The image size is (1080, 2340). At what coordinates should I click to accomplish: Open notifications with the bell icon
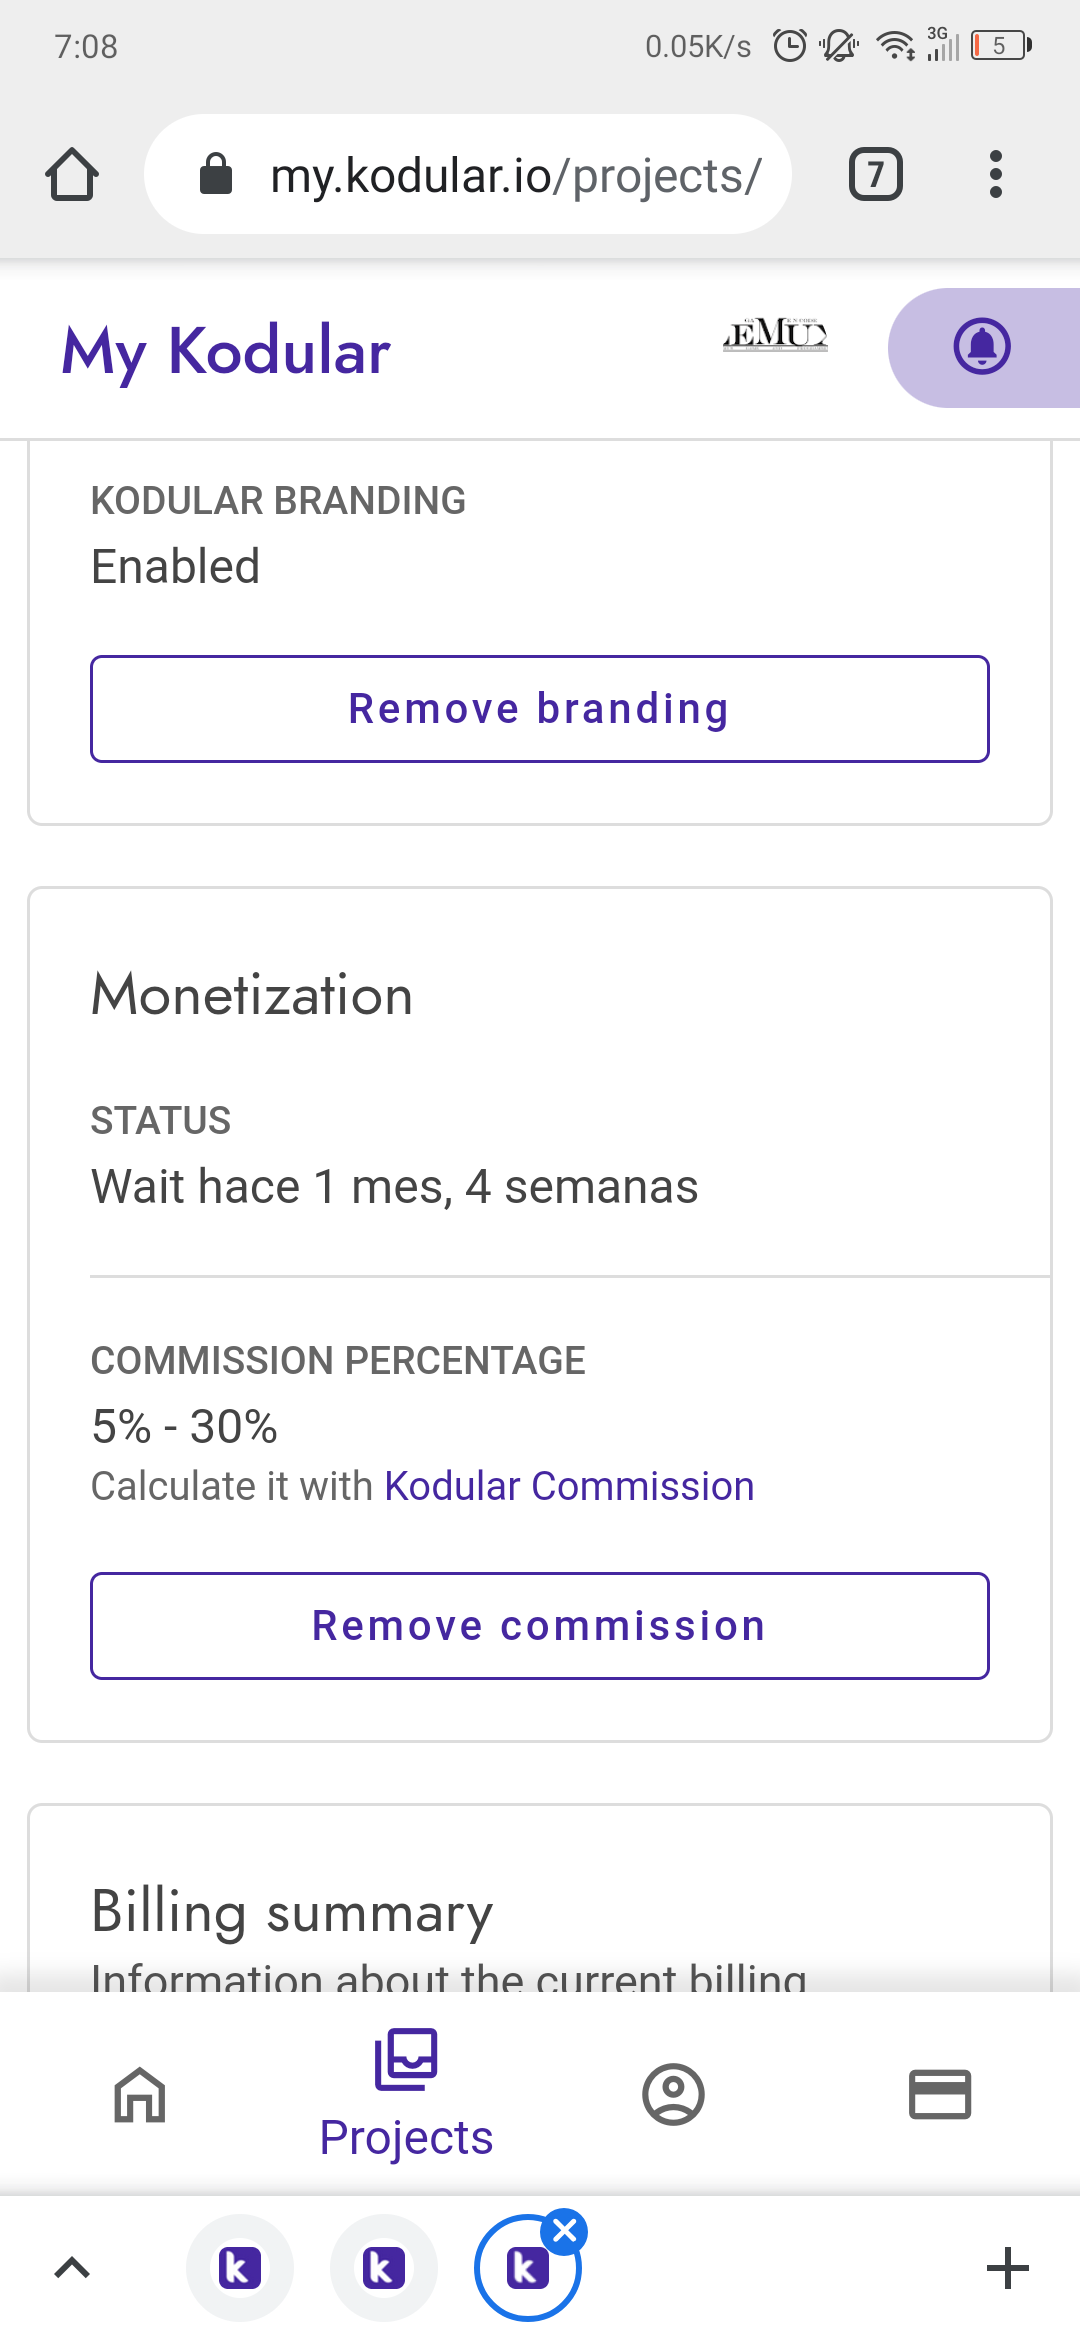pyautogui.click(x=982, y=348)
